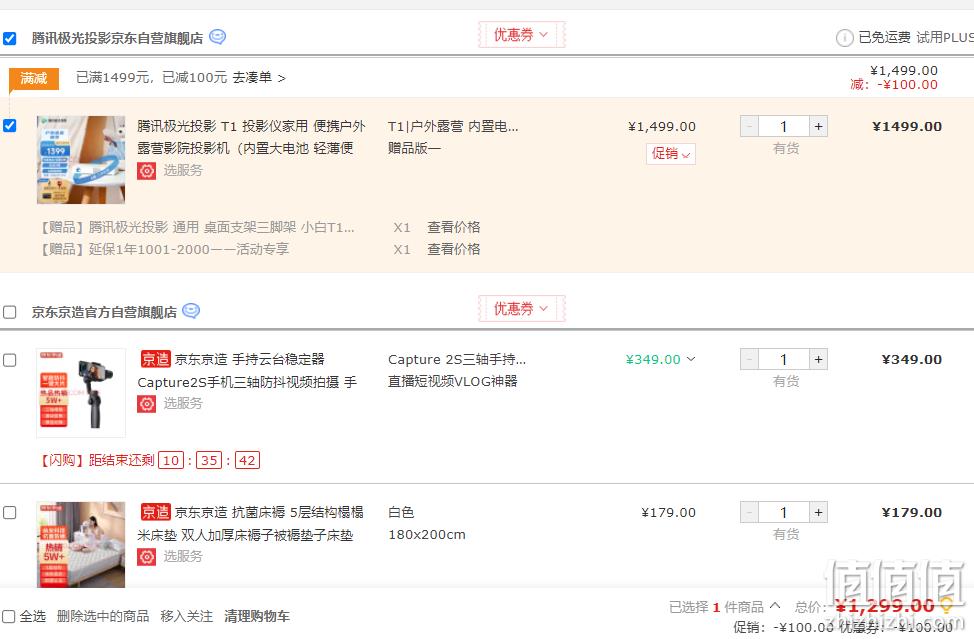Expand 促销 dropdown on projector item
Screen dimensions: 974x639
point(671,153)
